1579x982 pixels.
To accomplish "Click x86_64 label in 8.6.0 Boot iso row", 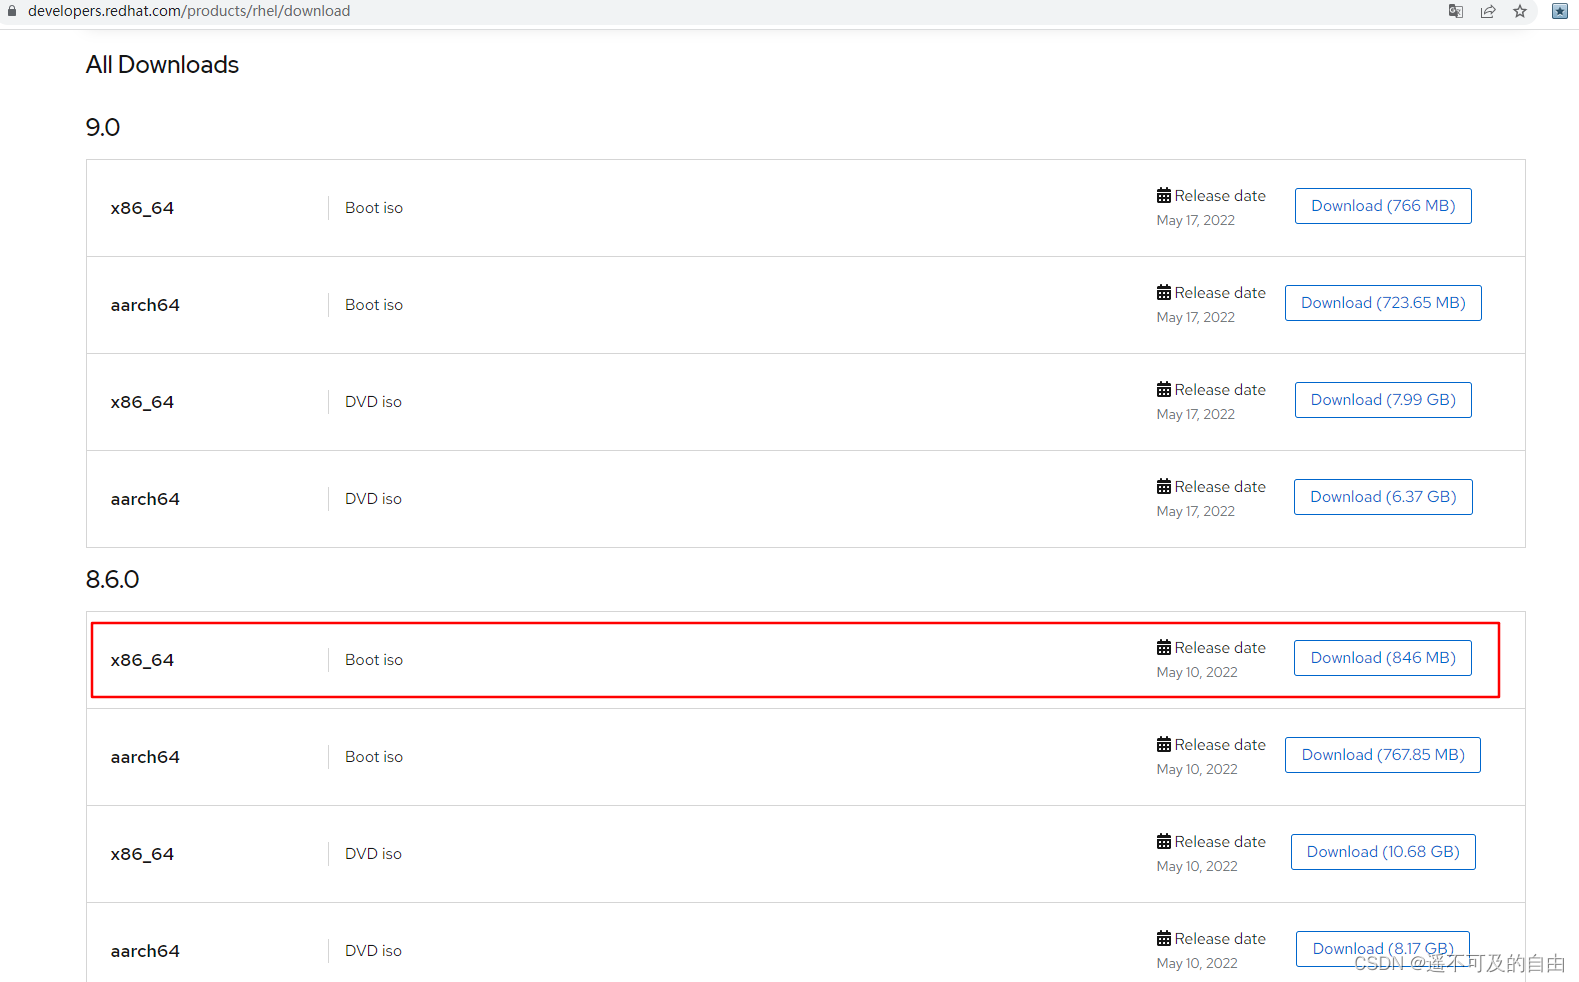I will coord(142,660).
